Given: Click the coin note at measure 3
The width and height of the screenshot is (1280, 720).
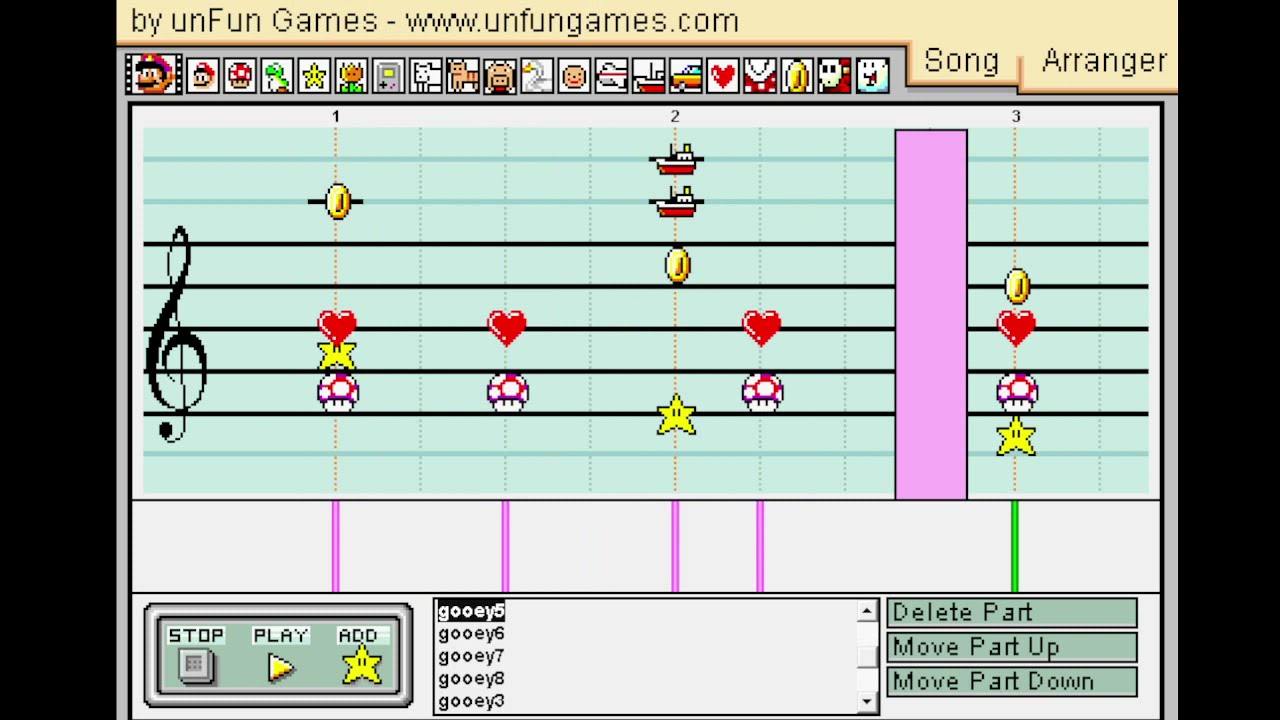Looking at the screenshot, I should coord(1017,286).
